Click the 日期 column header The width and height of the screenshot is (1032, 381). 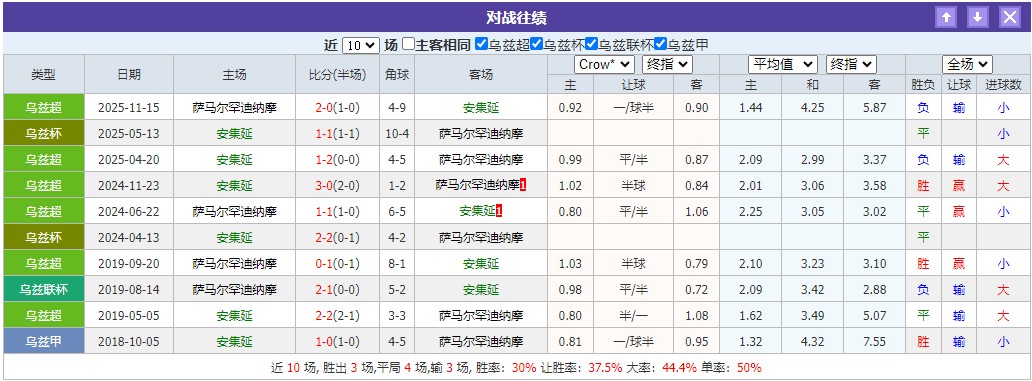tap(129, 74)
